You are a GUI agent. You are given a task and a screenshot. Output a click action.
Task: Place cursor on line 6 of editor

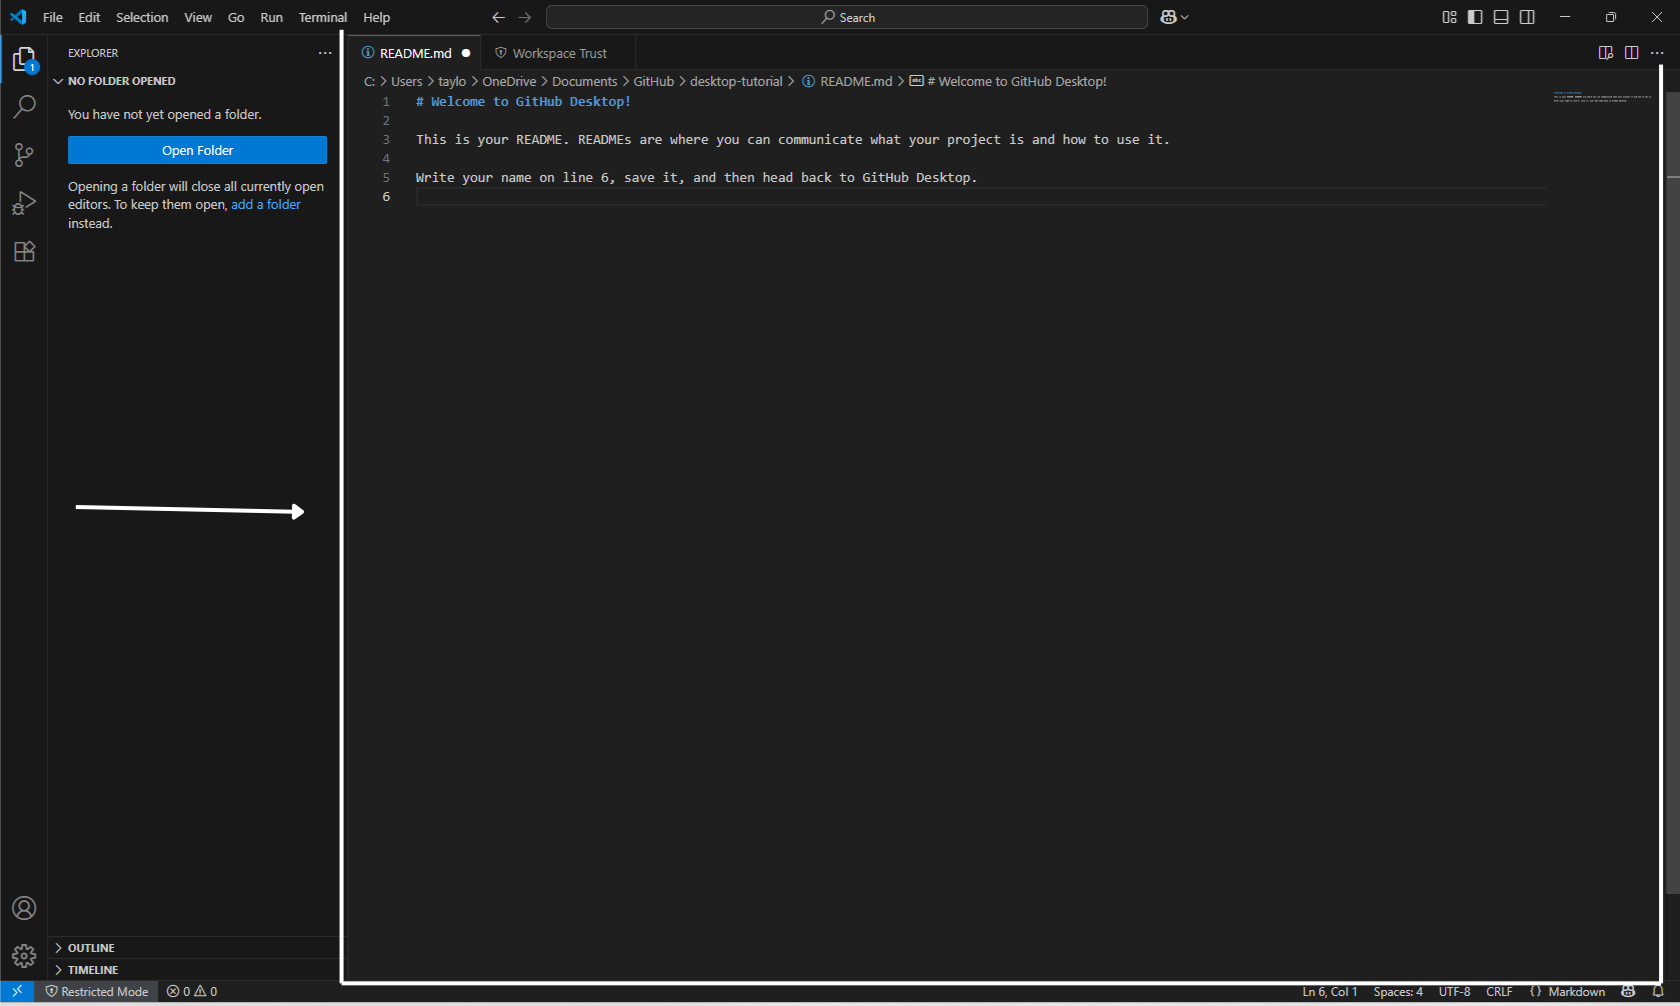click(x=981, y=197)
